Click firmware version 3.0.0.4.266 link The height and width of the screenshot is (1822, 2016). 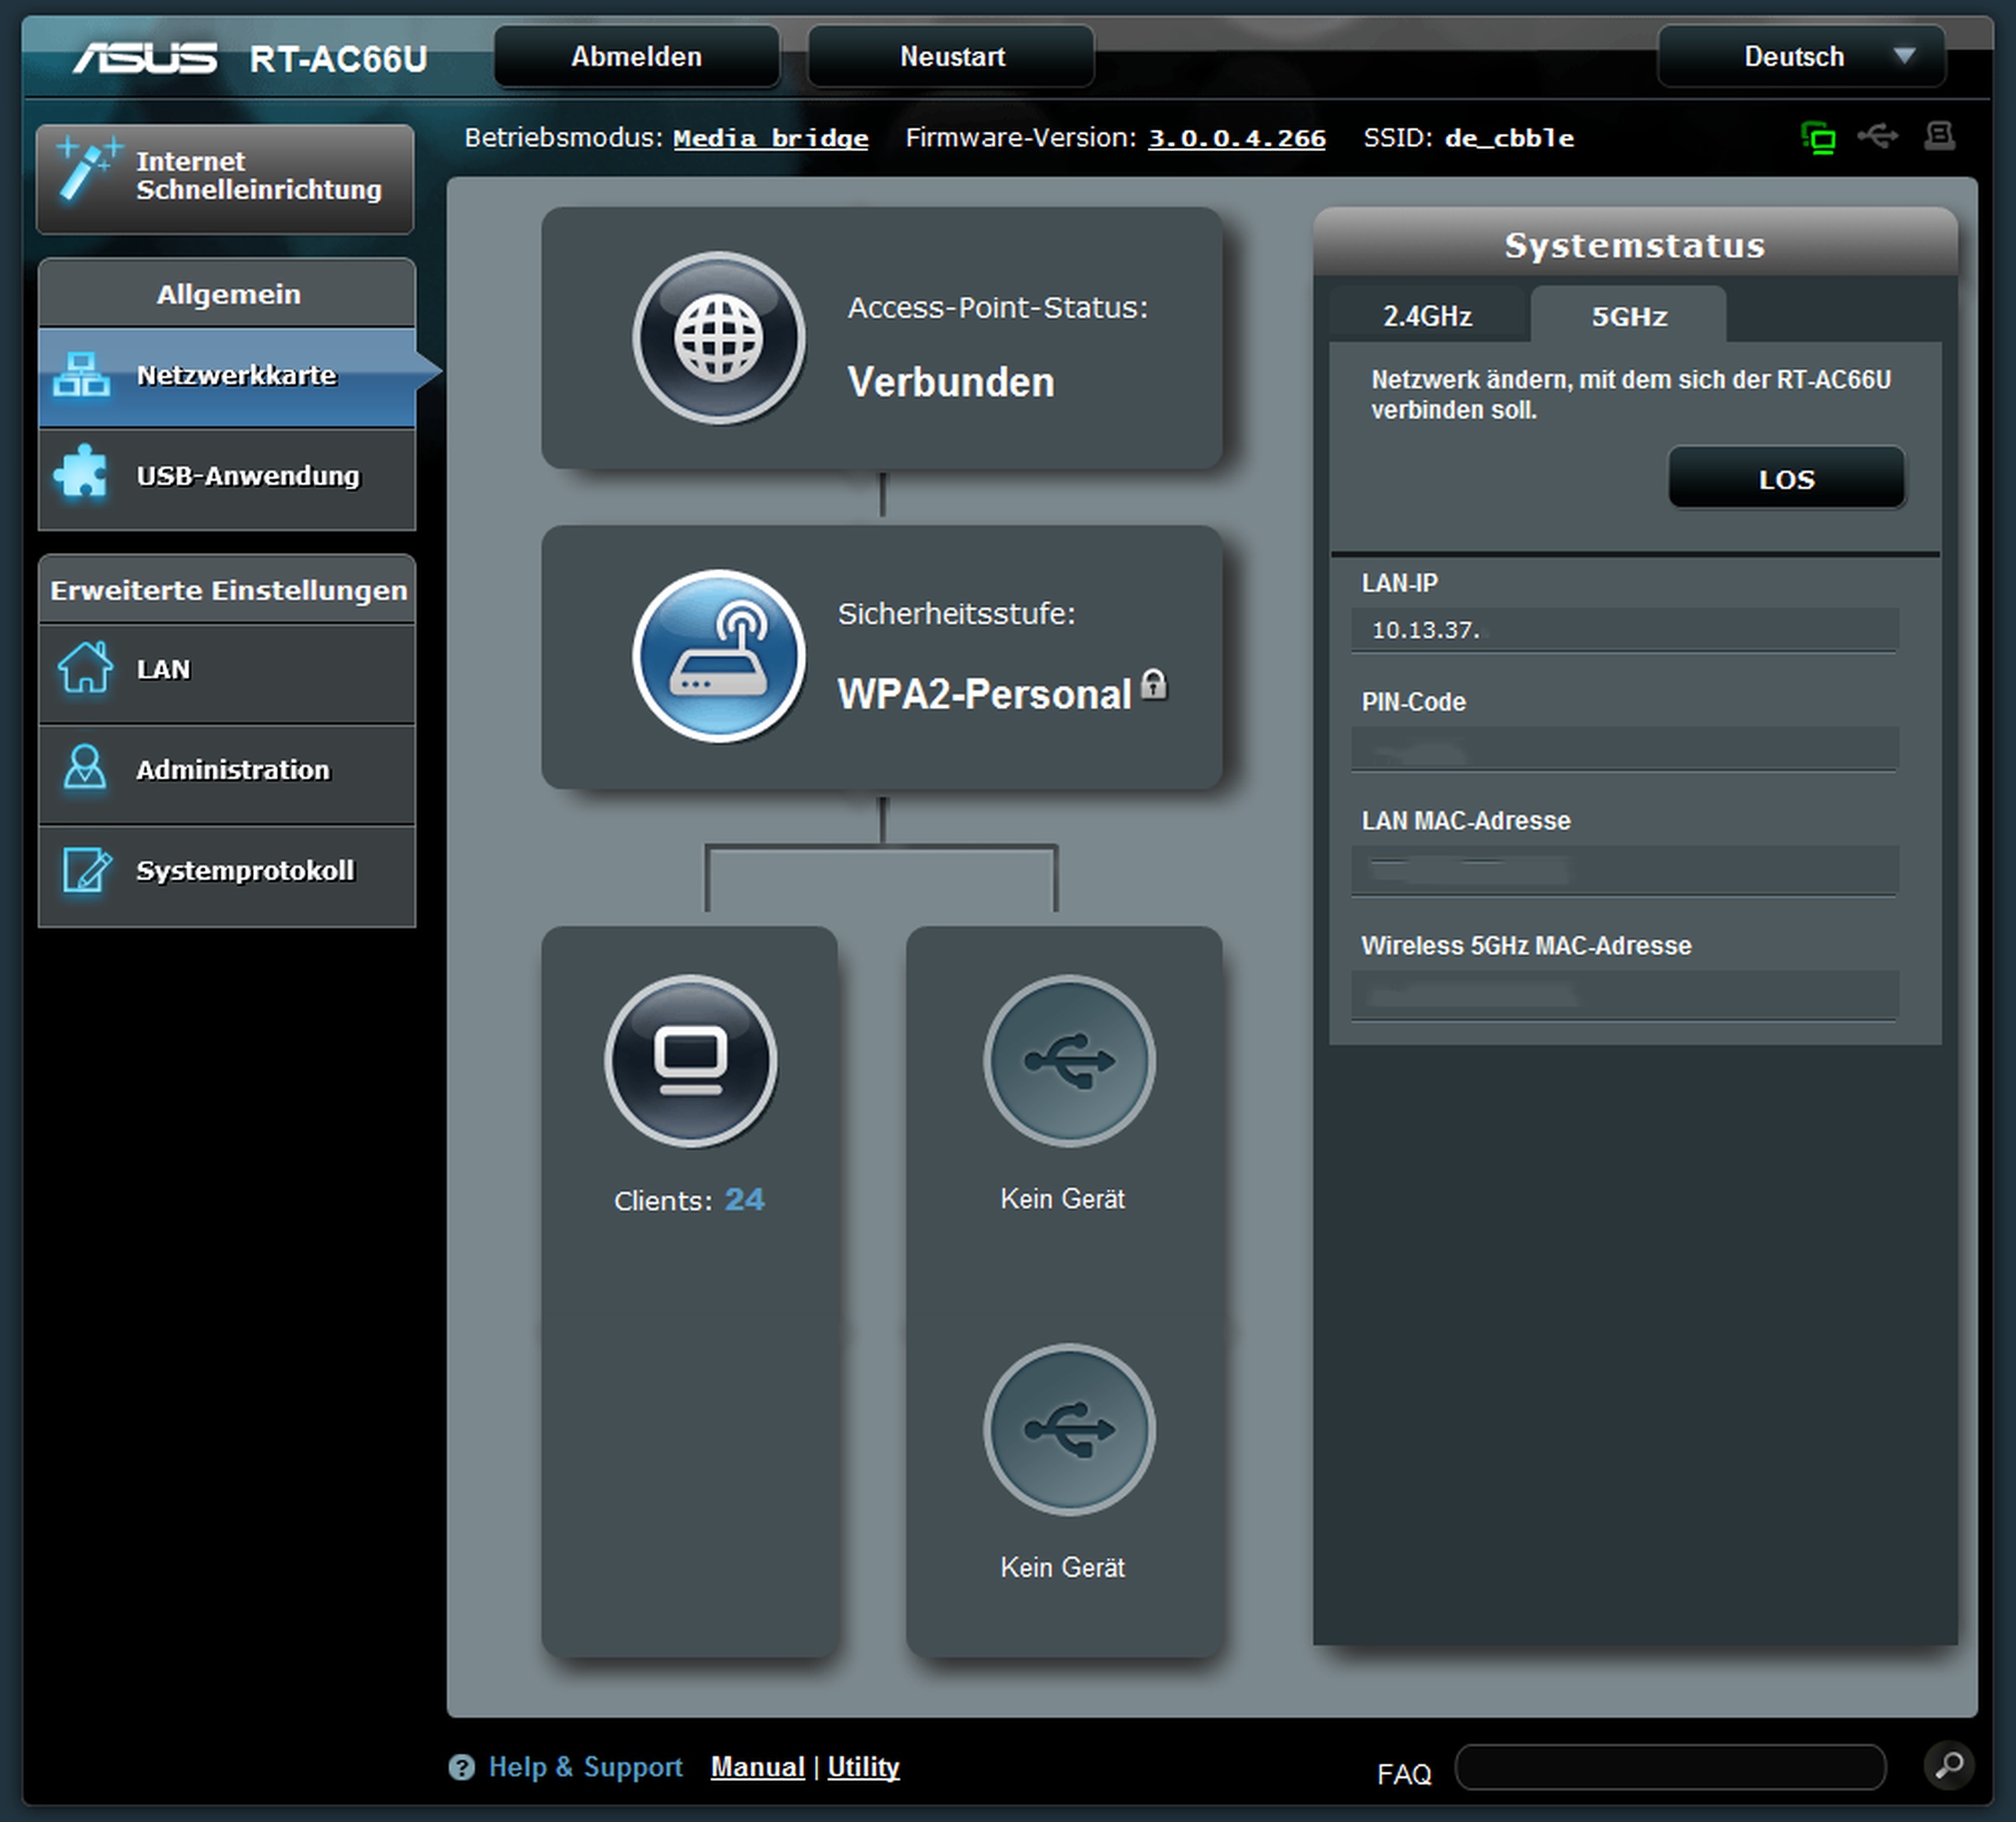(1236, 138)
